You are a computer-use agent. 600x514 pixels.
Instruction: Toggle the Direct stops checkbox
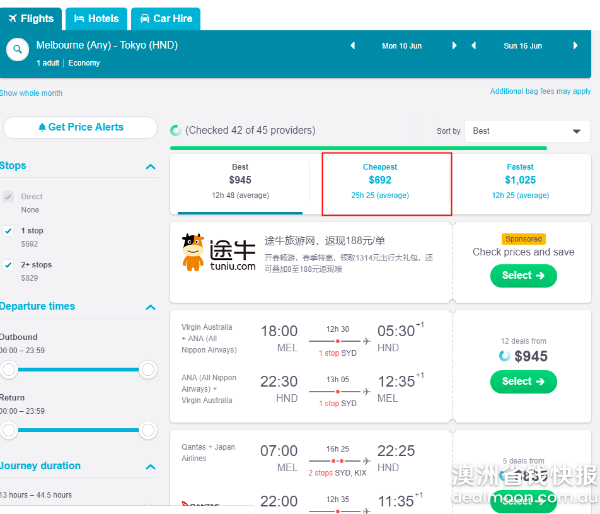[x=8, y=197]
